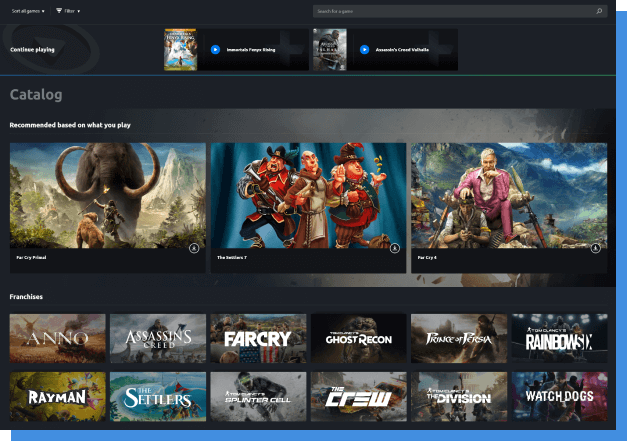The height and width of the screenshot is (441, 627).
Task: Download Far Cry Primal using its download icon
Action: [194, 248]
